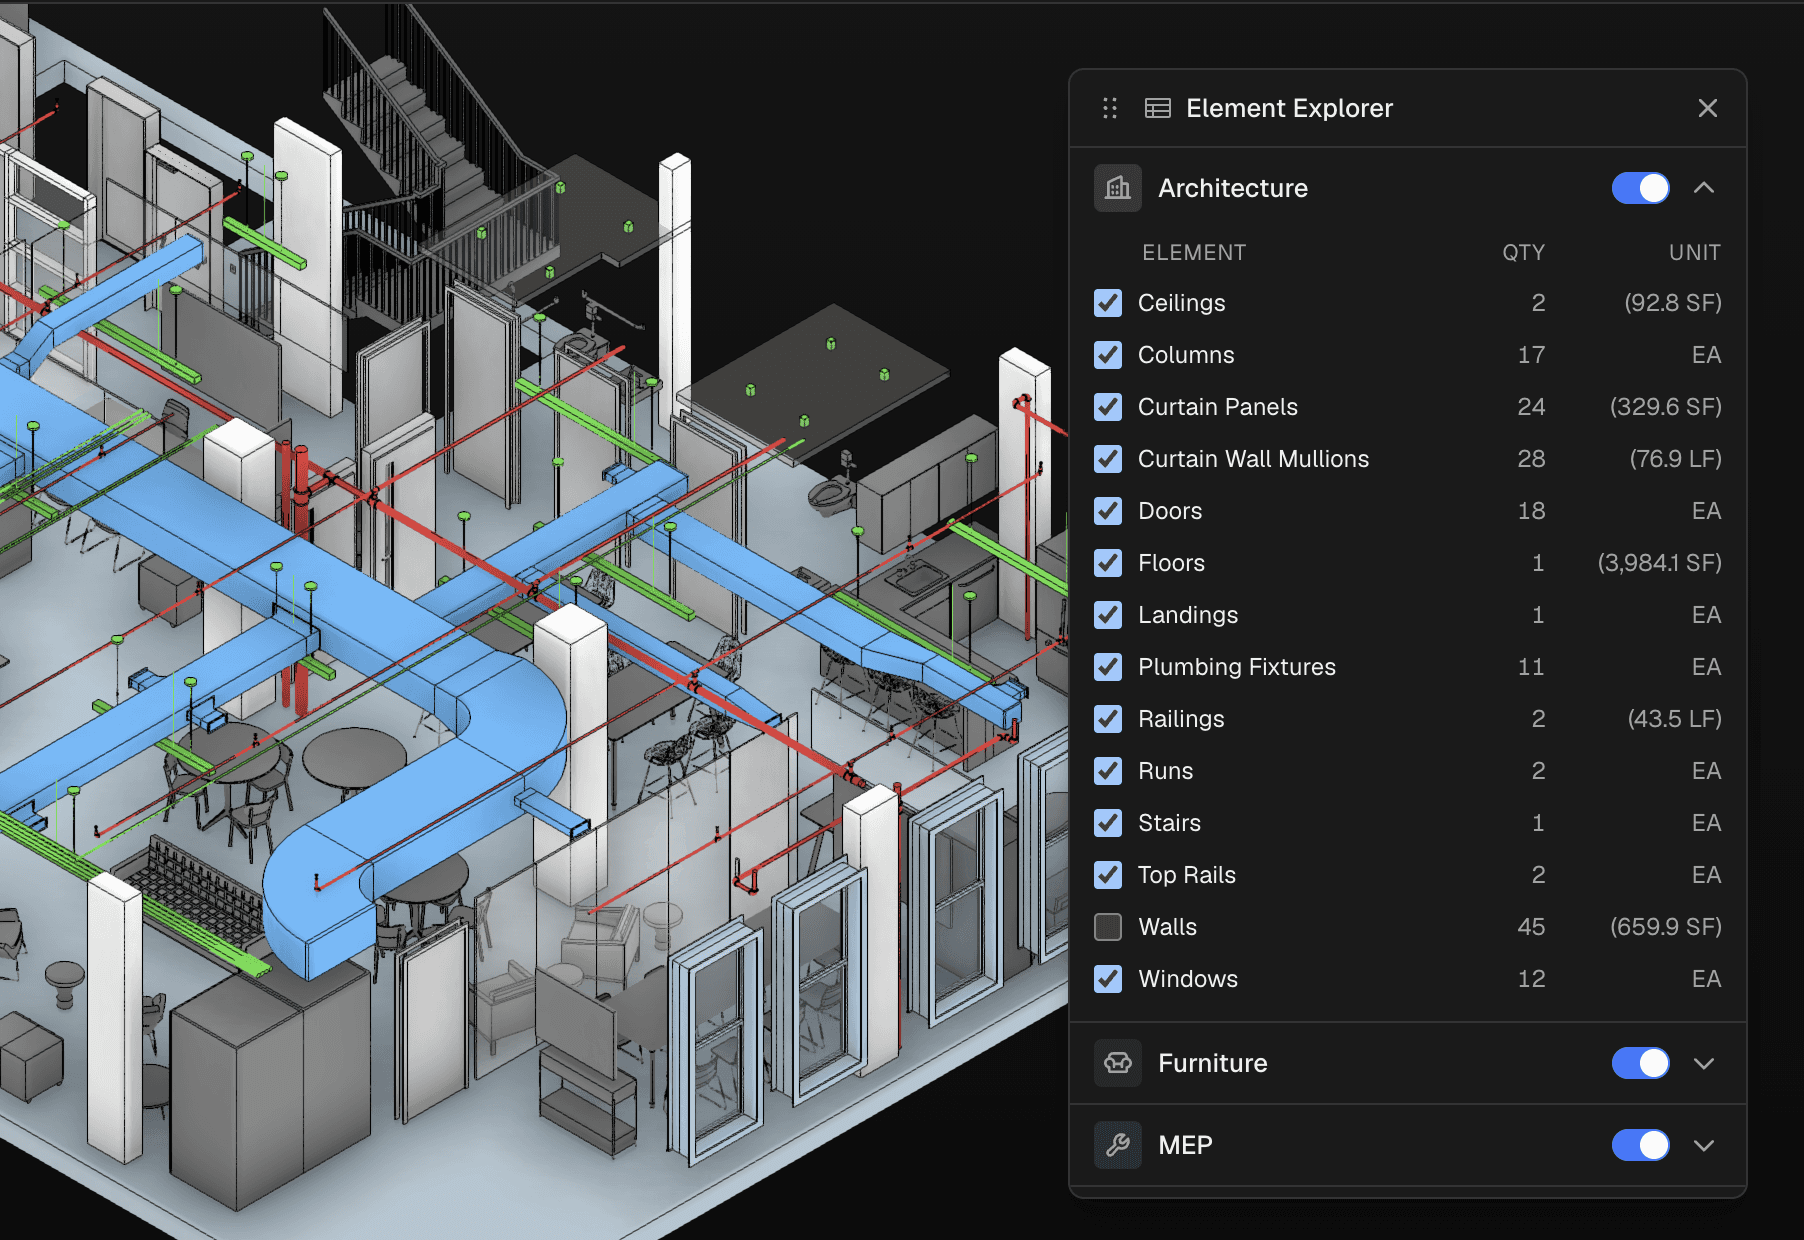Click the Mullions length value (76.9 LF)
The height and width of the screenshot is (1240, 1804).
tap(1675, 459)
